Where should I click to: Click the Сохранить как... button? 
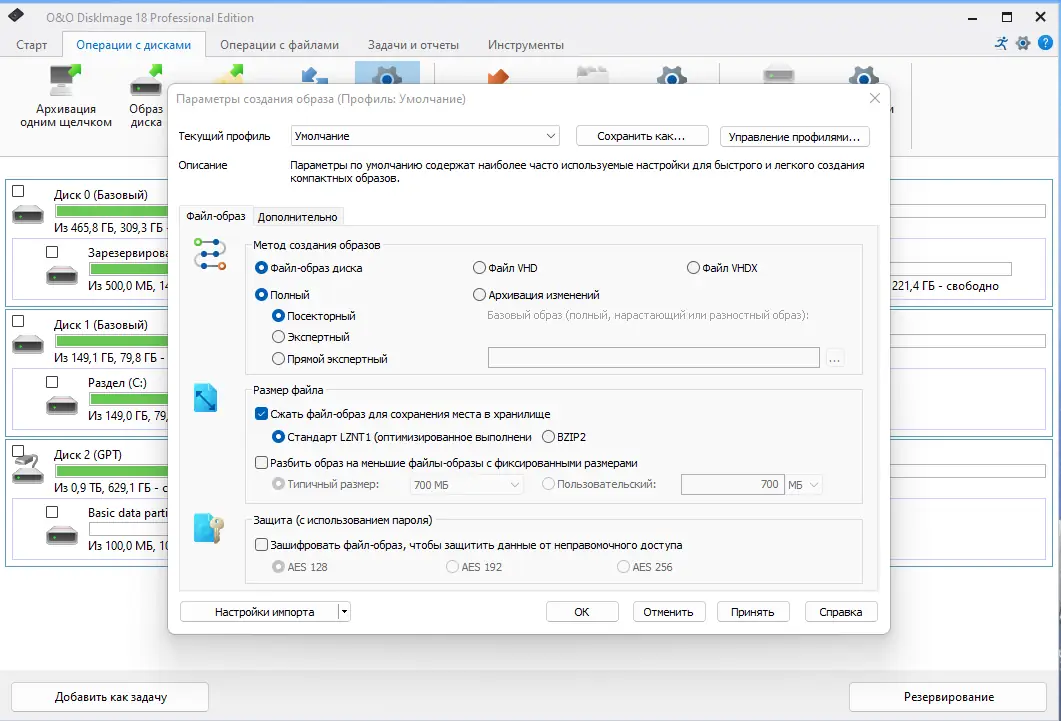tap(641, 136)
